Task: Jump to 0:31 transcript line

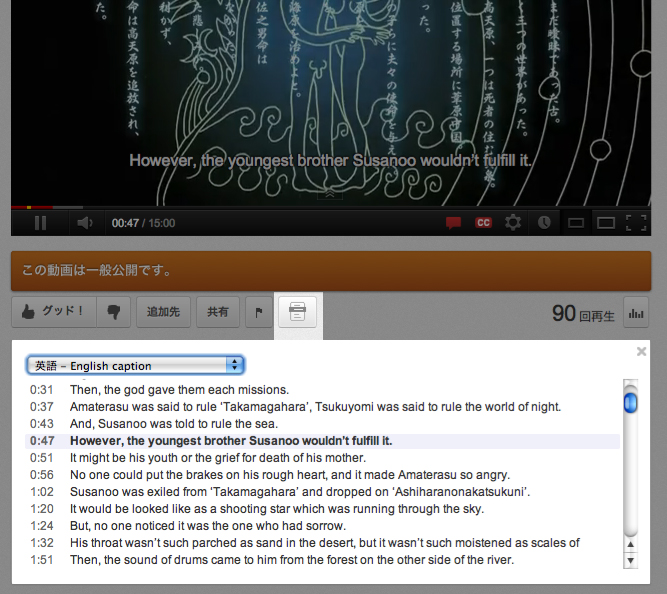Action: coord(322,390)
